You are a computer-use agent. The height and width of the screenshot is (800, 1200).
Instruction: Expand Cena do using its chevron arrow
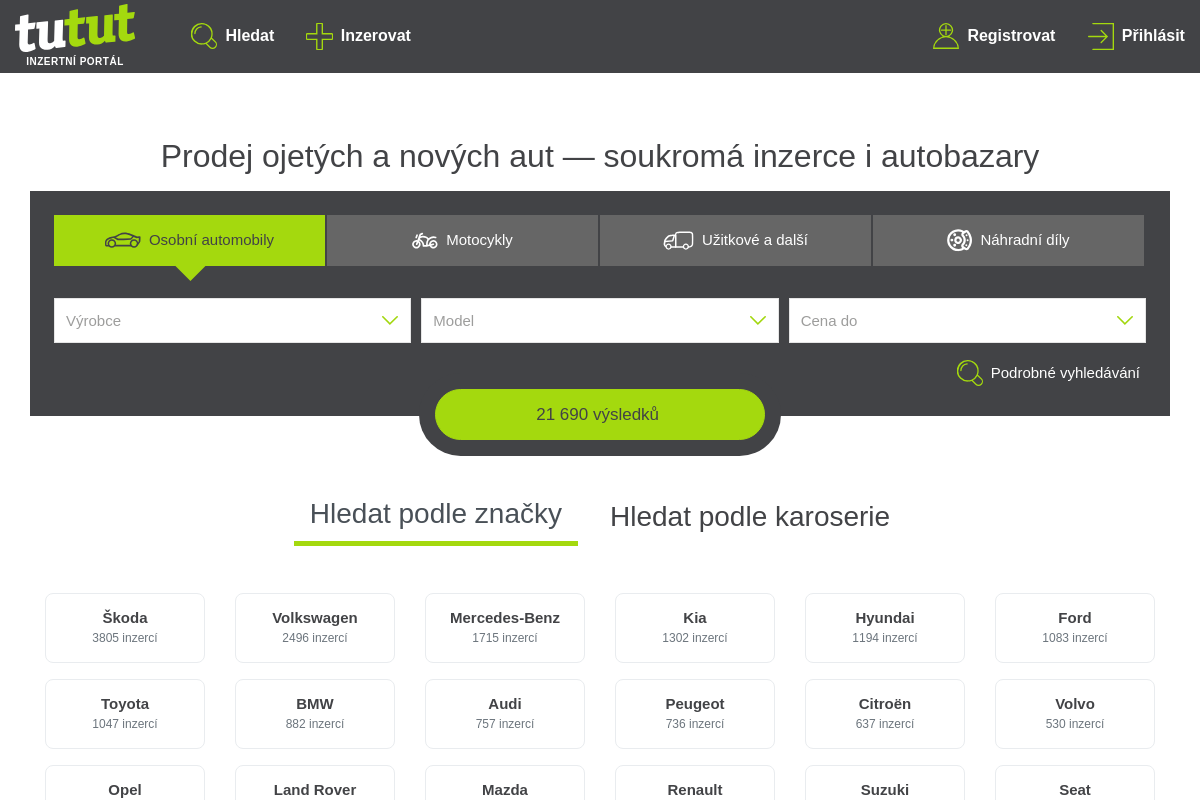tap(1125, 320)
